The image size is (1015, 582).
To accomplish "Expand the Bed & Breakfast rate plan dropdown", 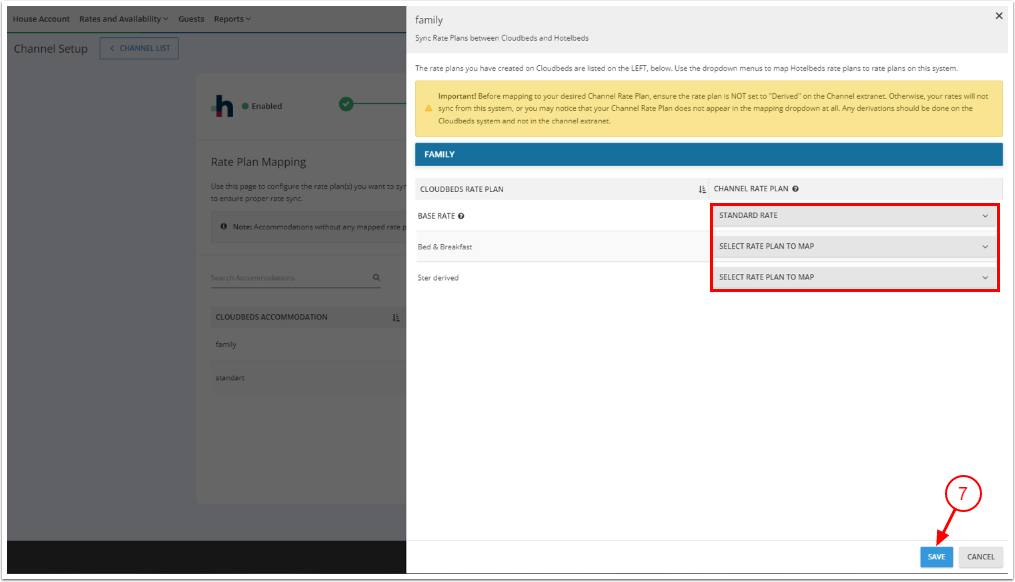I will coord(854,247).
